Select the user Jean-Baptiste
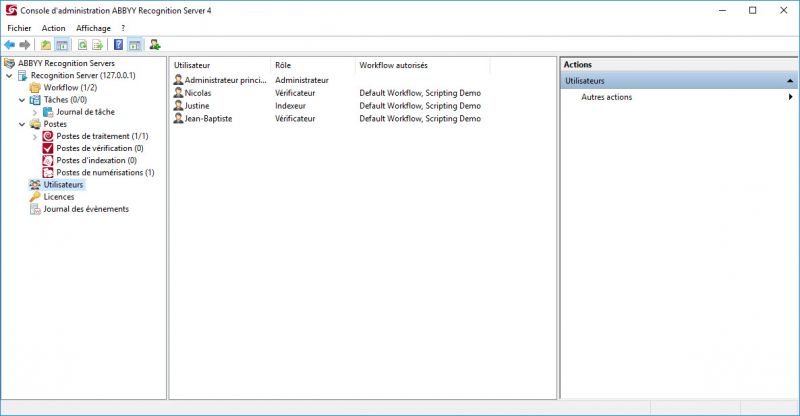Viewport: 800px width, 416px height. [208, 118]
